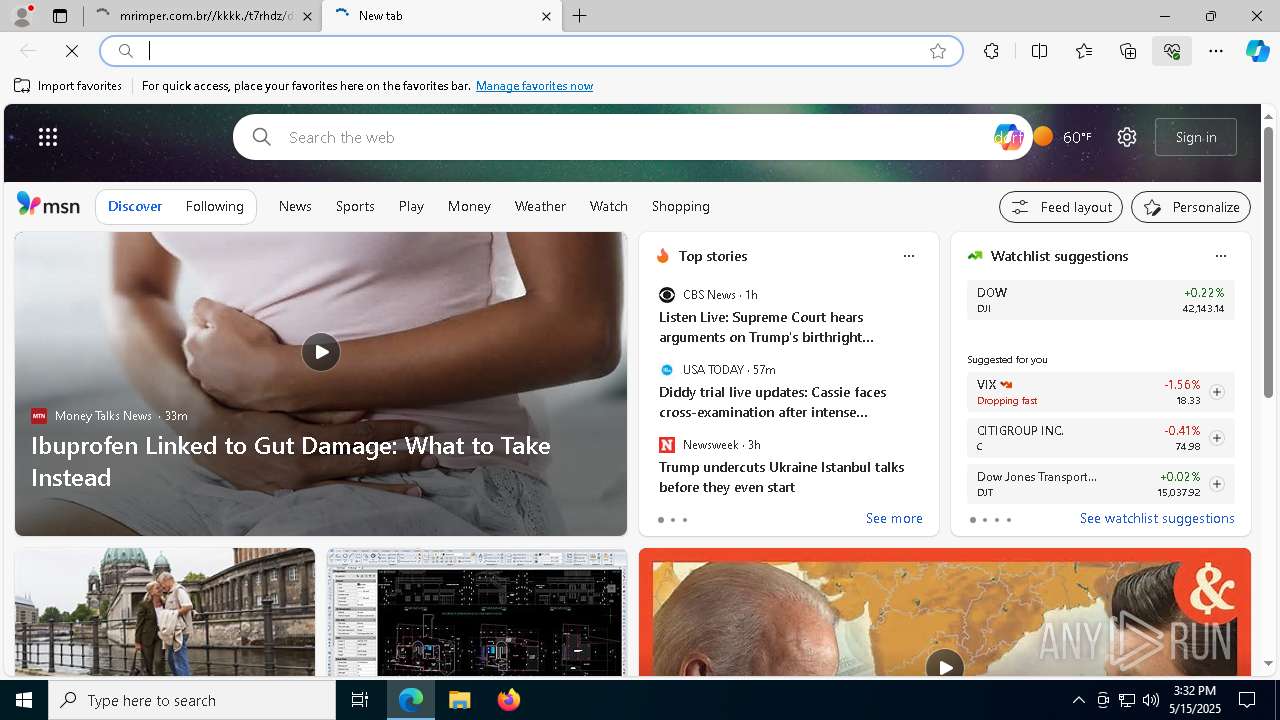Add this page to favorites star

pyautogui.click(x=938, y=51)
